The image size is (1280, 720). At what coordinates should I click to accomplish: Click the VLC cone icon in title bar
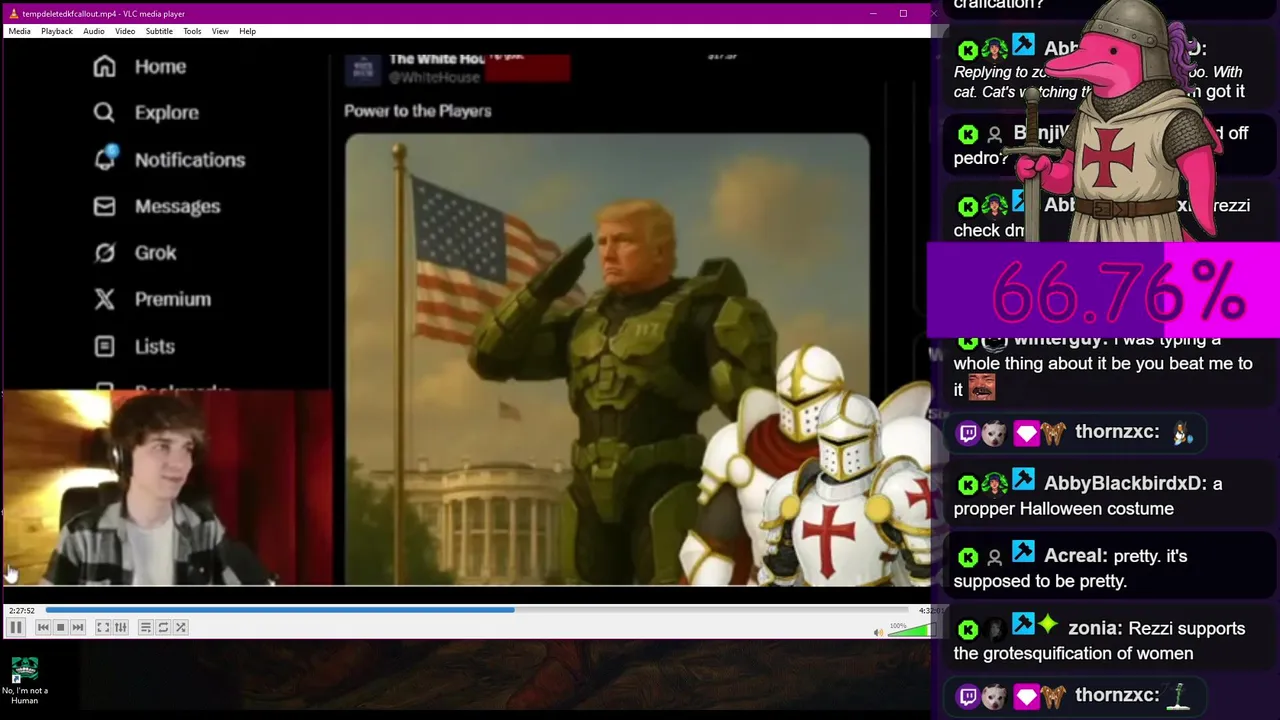click(x=13, y=13)
